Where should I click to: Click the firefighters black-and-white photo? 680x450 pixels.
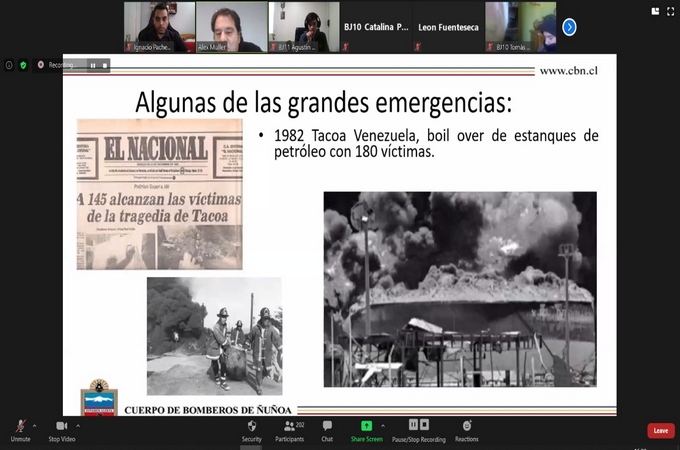[215, 336]
